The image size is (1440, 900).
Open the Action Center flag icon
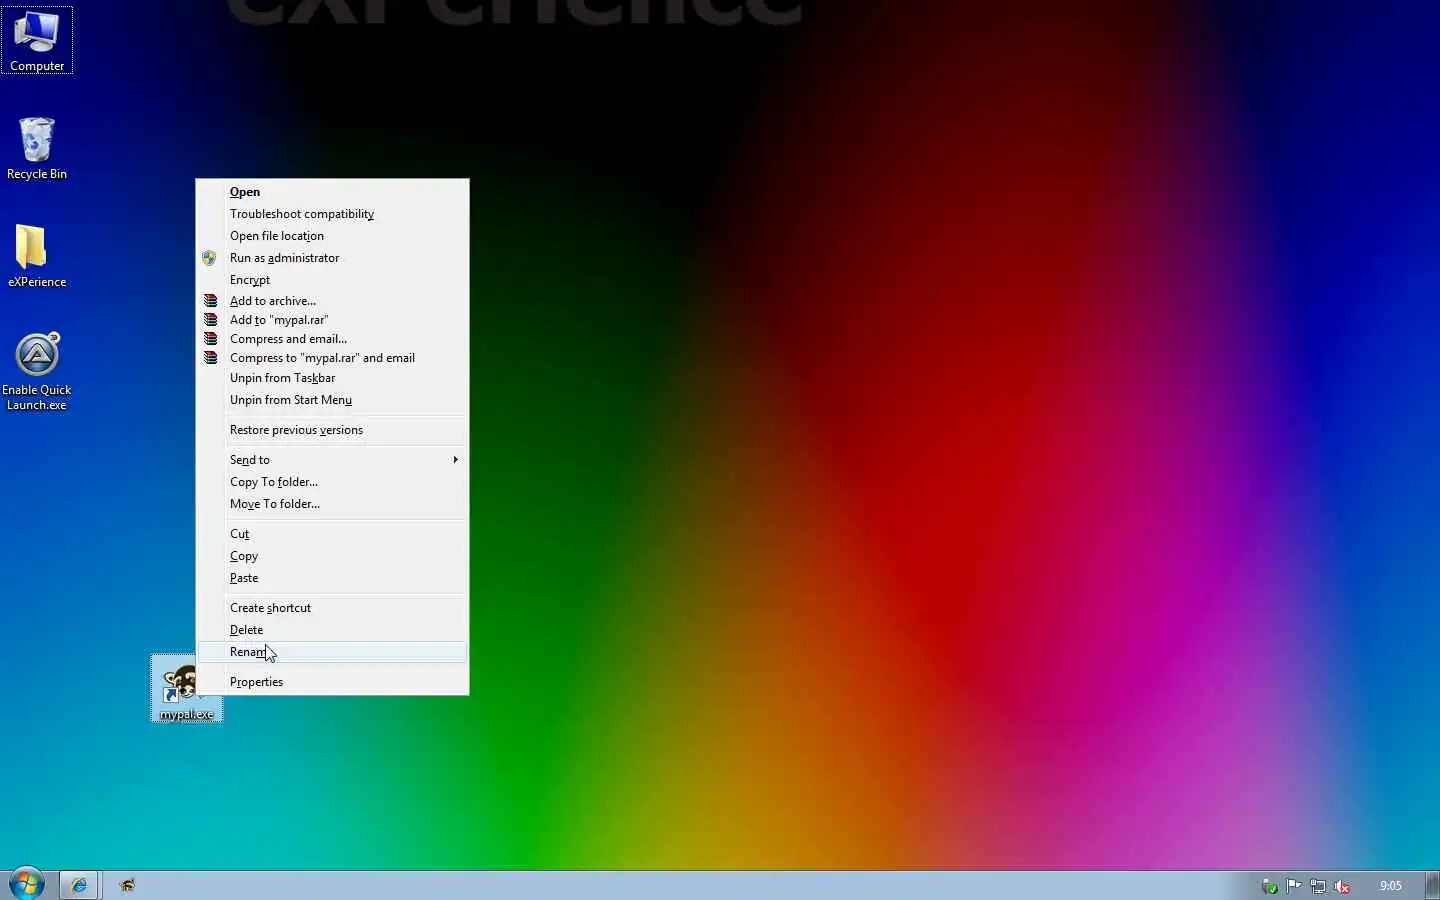coord(1294,886)
